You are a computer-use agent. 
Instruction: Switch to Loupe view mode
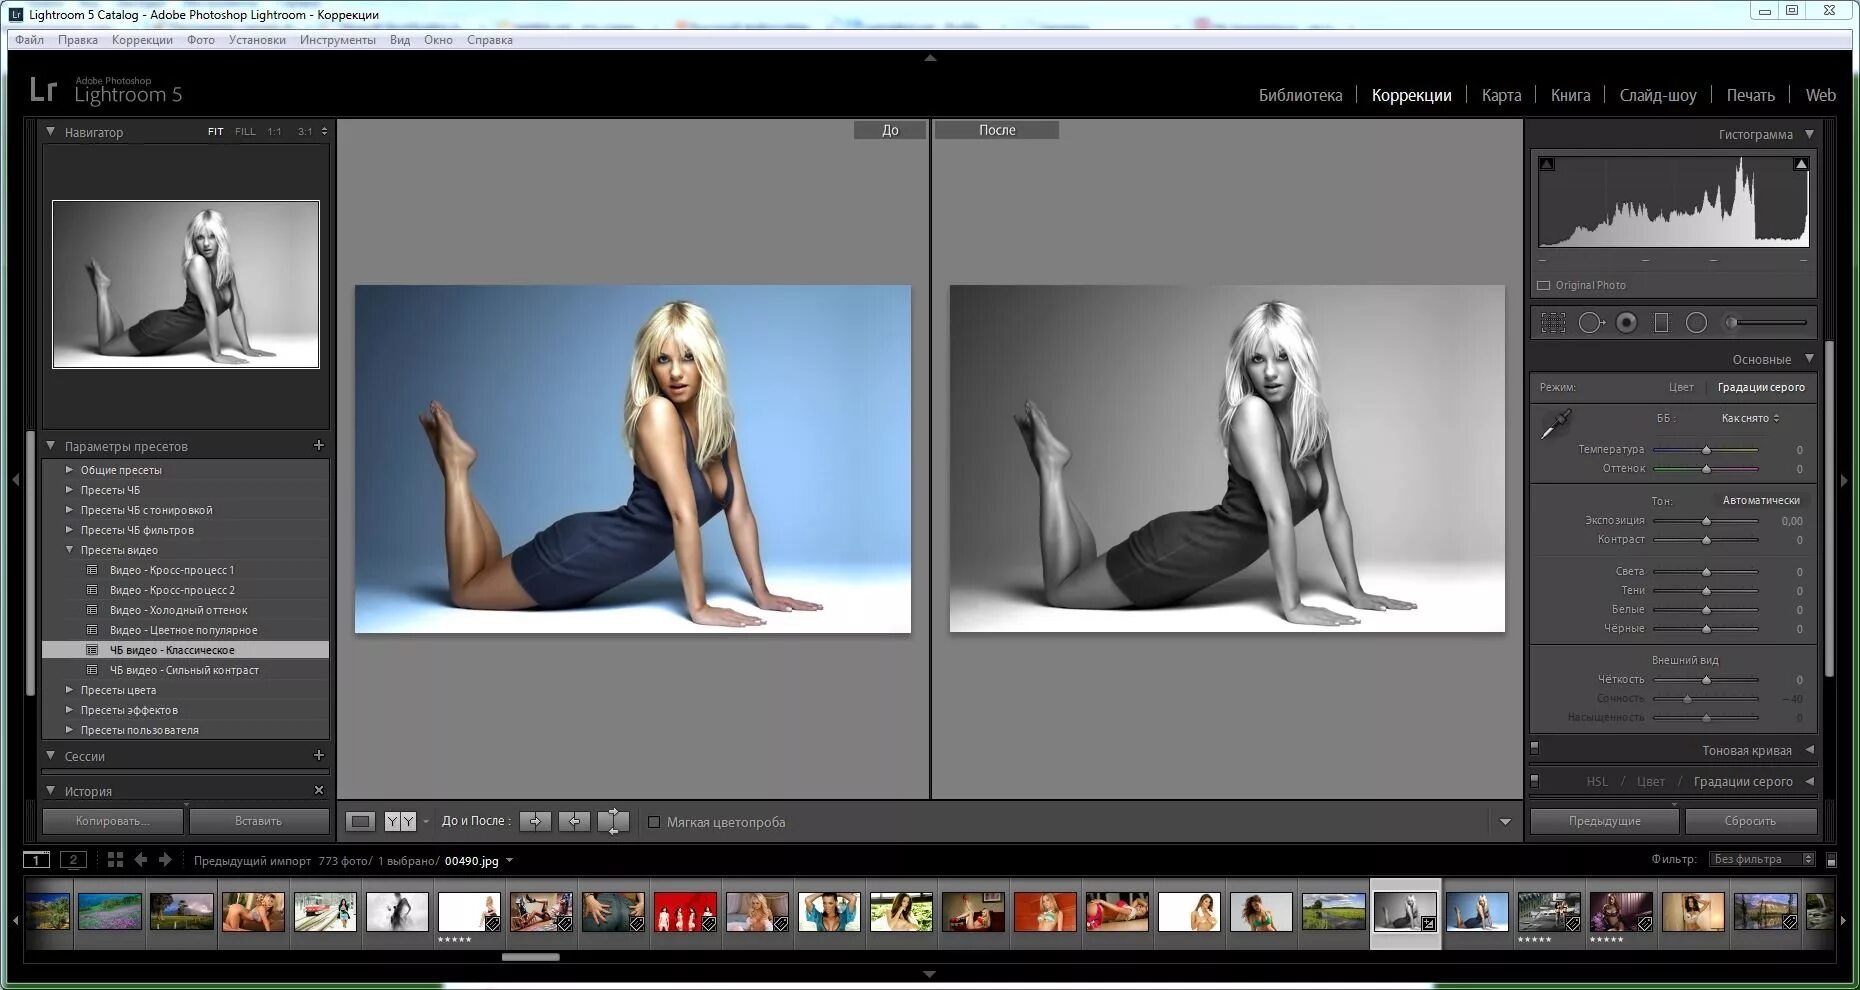click(x=360, y=822)
